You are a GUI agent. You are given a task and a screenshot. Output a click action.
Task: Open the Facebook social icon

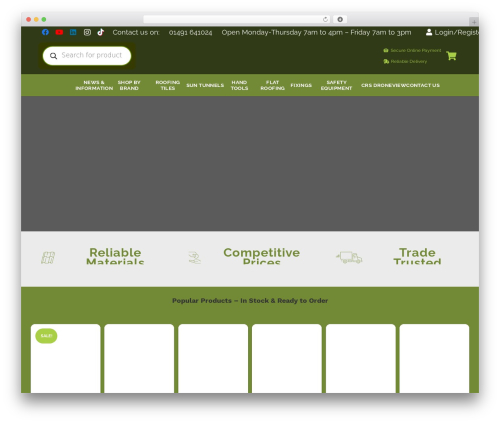(45, 32)
